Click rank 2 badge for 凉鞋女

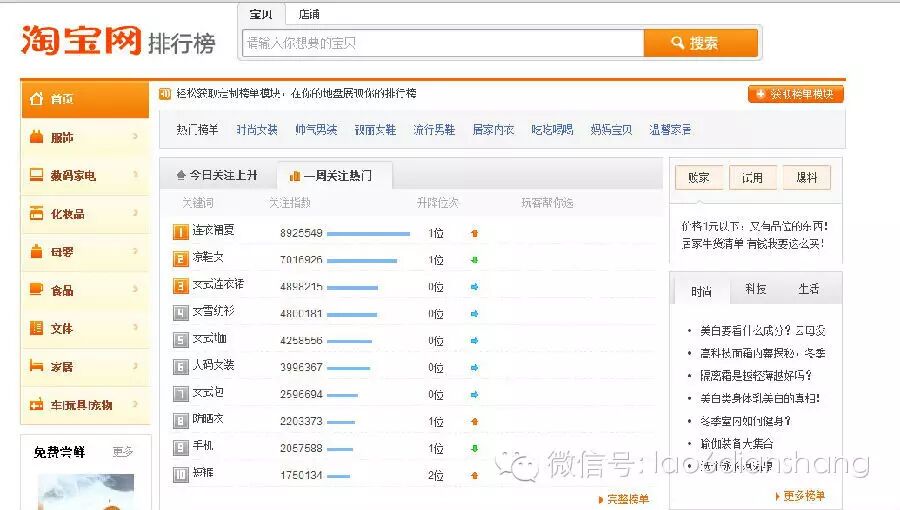[180, 259]
